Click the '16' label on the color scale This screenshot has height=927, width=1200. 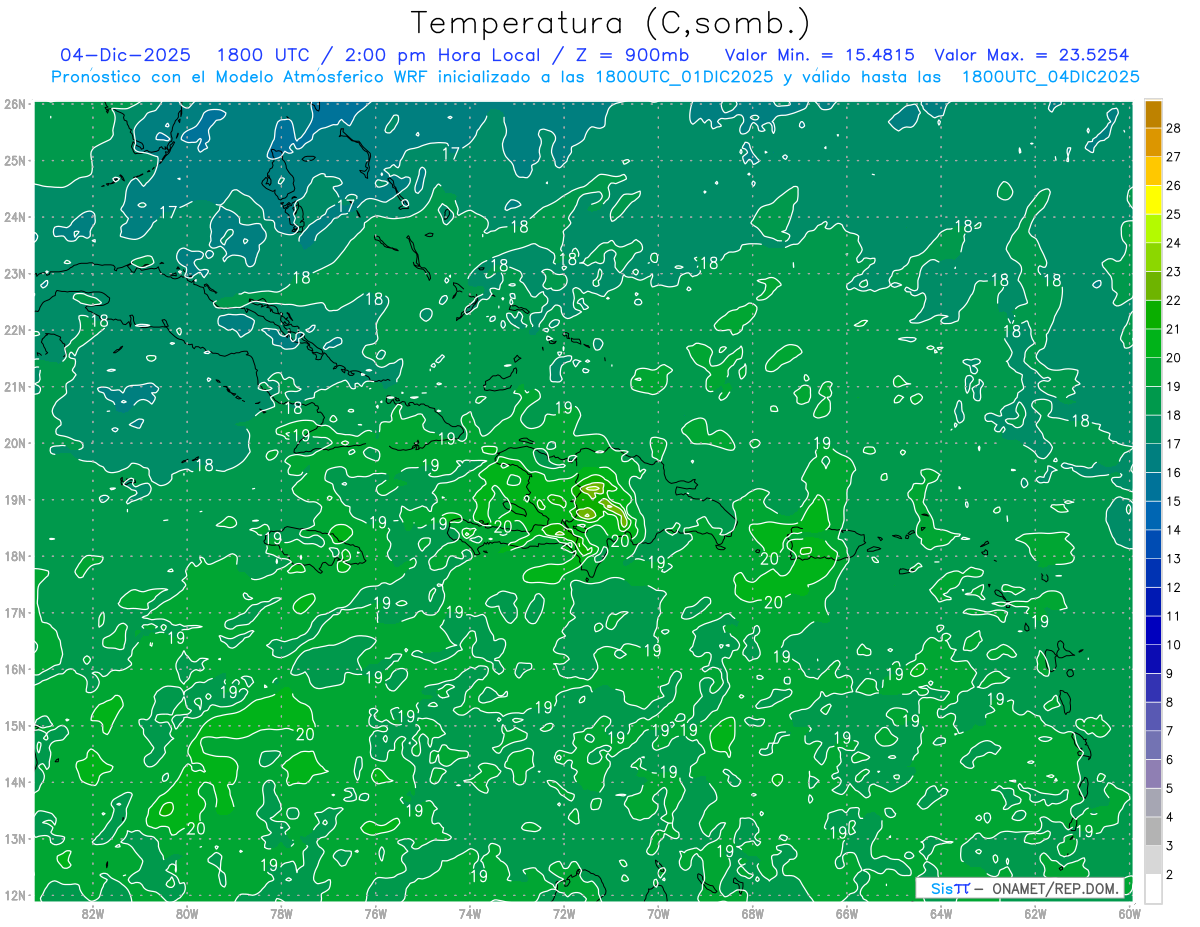[x=1174, y=472]
